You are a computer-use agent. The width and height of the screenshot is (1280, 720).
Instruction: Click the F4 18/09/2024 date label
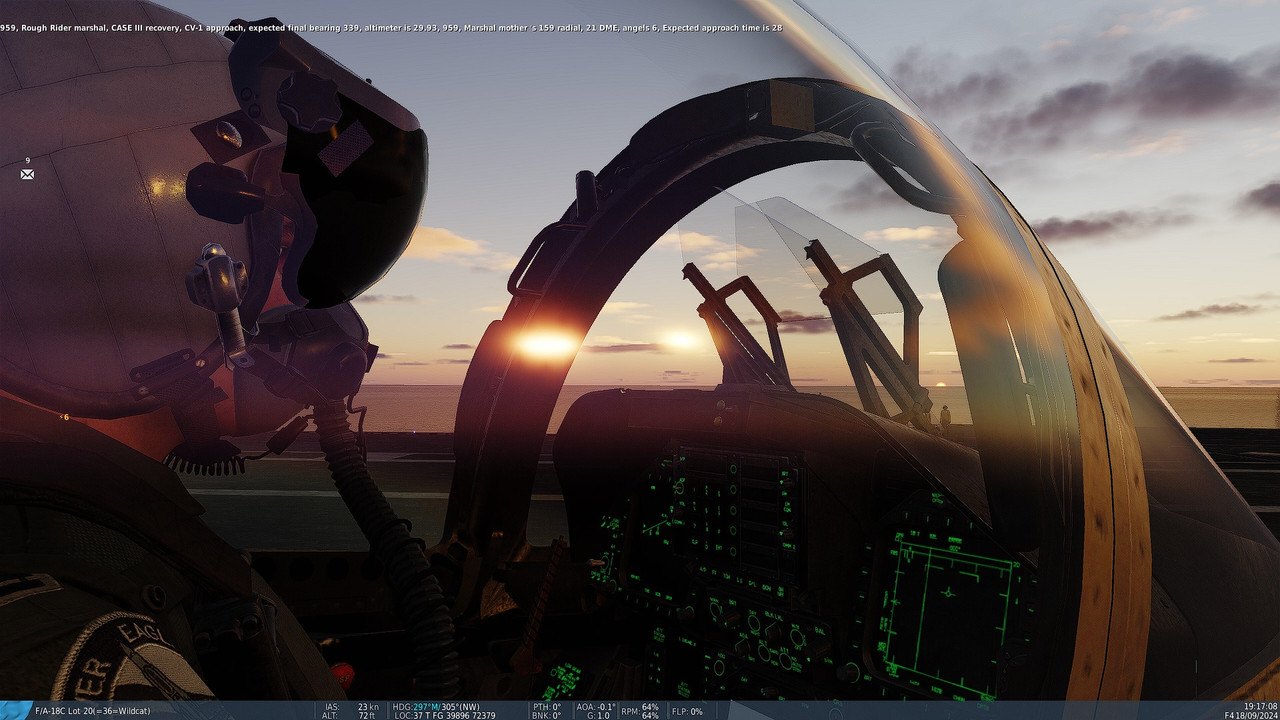pos(1251,715)
